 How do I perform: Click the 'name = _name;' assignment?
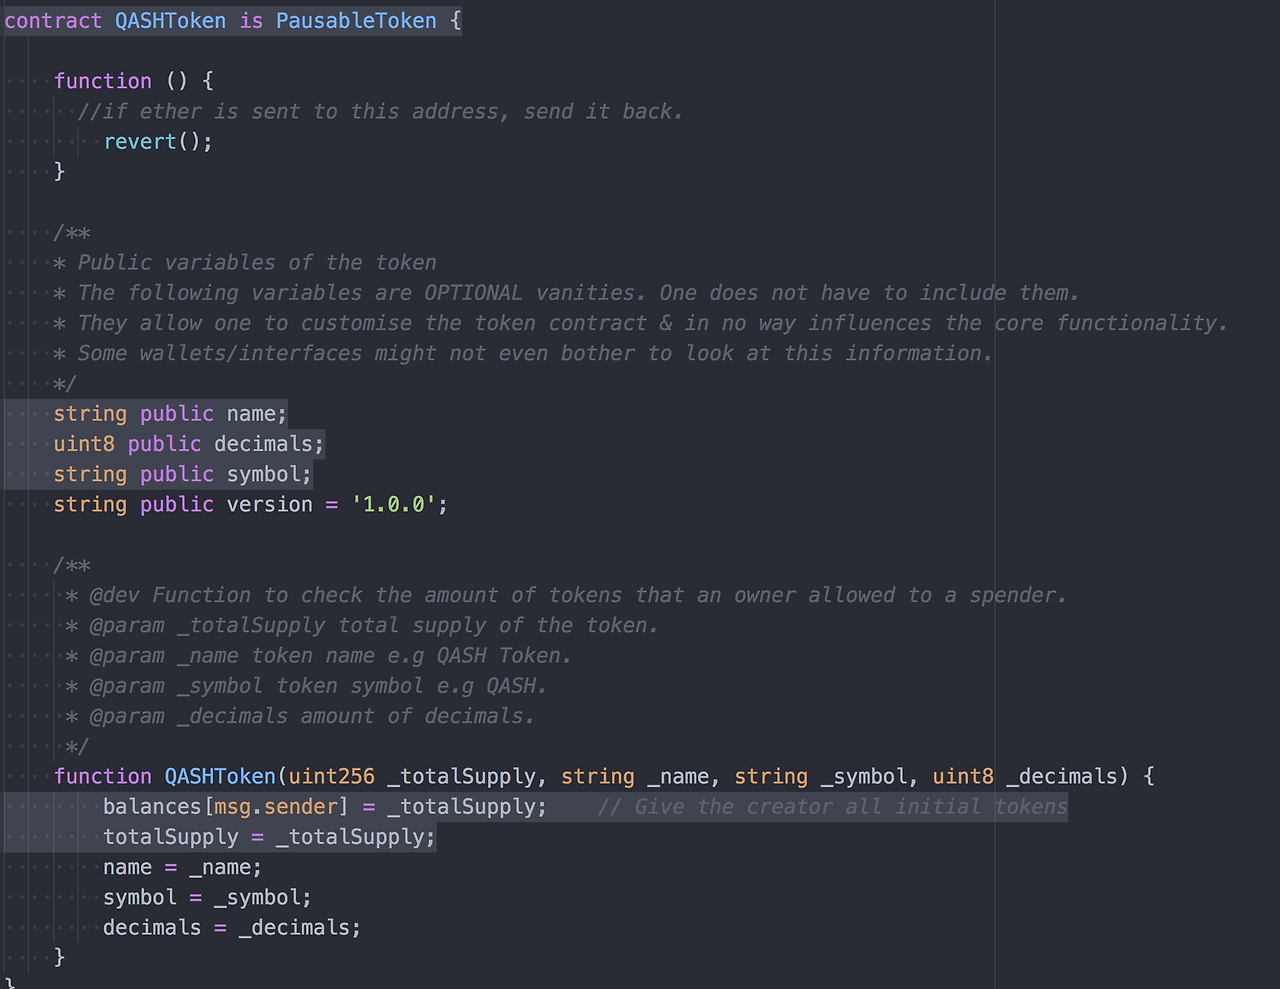182,867
